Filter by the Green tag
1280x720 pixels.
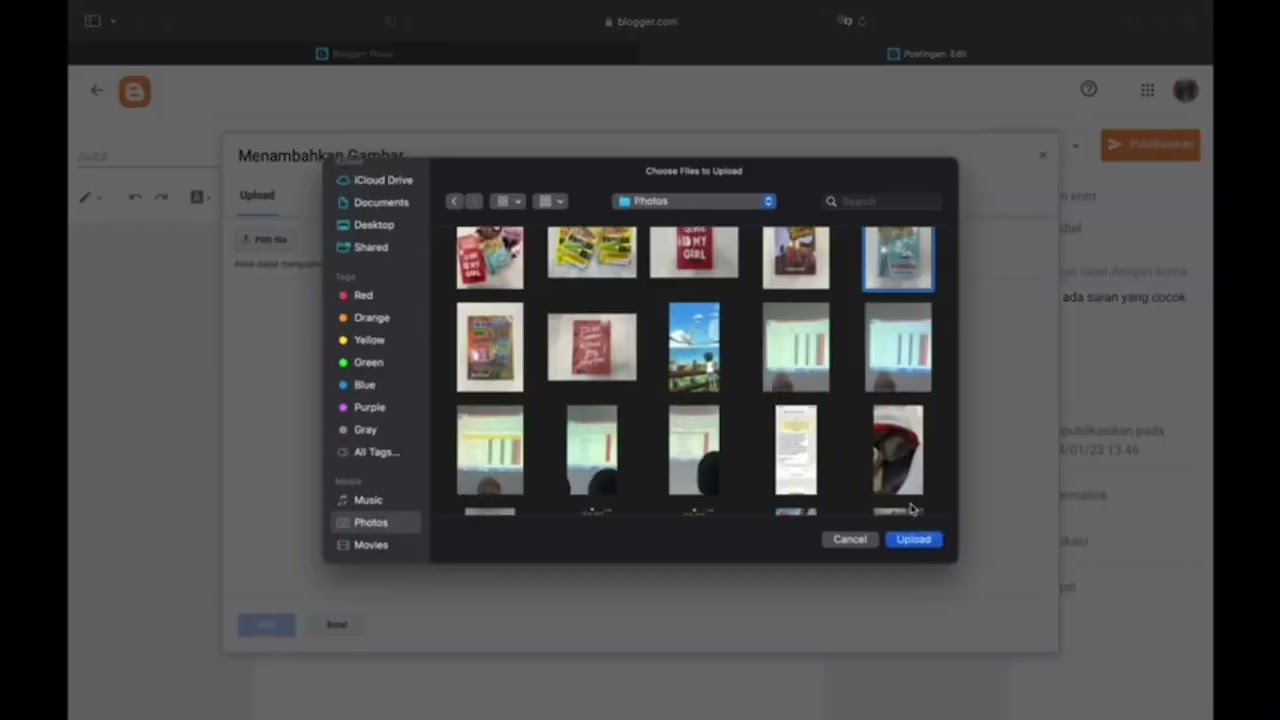[361, 362]
